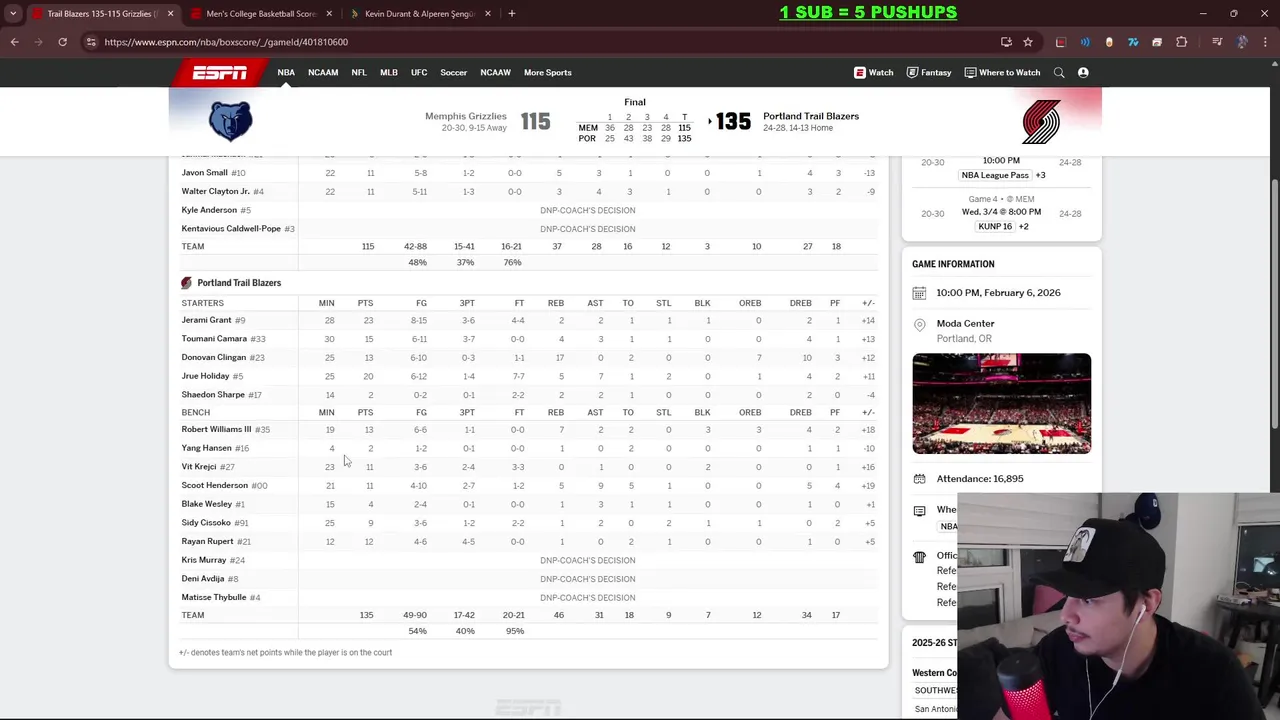1280x720 pixels.
Task: Open Jerami Grant player link
Action: coord(206,320)
